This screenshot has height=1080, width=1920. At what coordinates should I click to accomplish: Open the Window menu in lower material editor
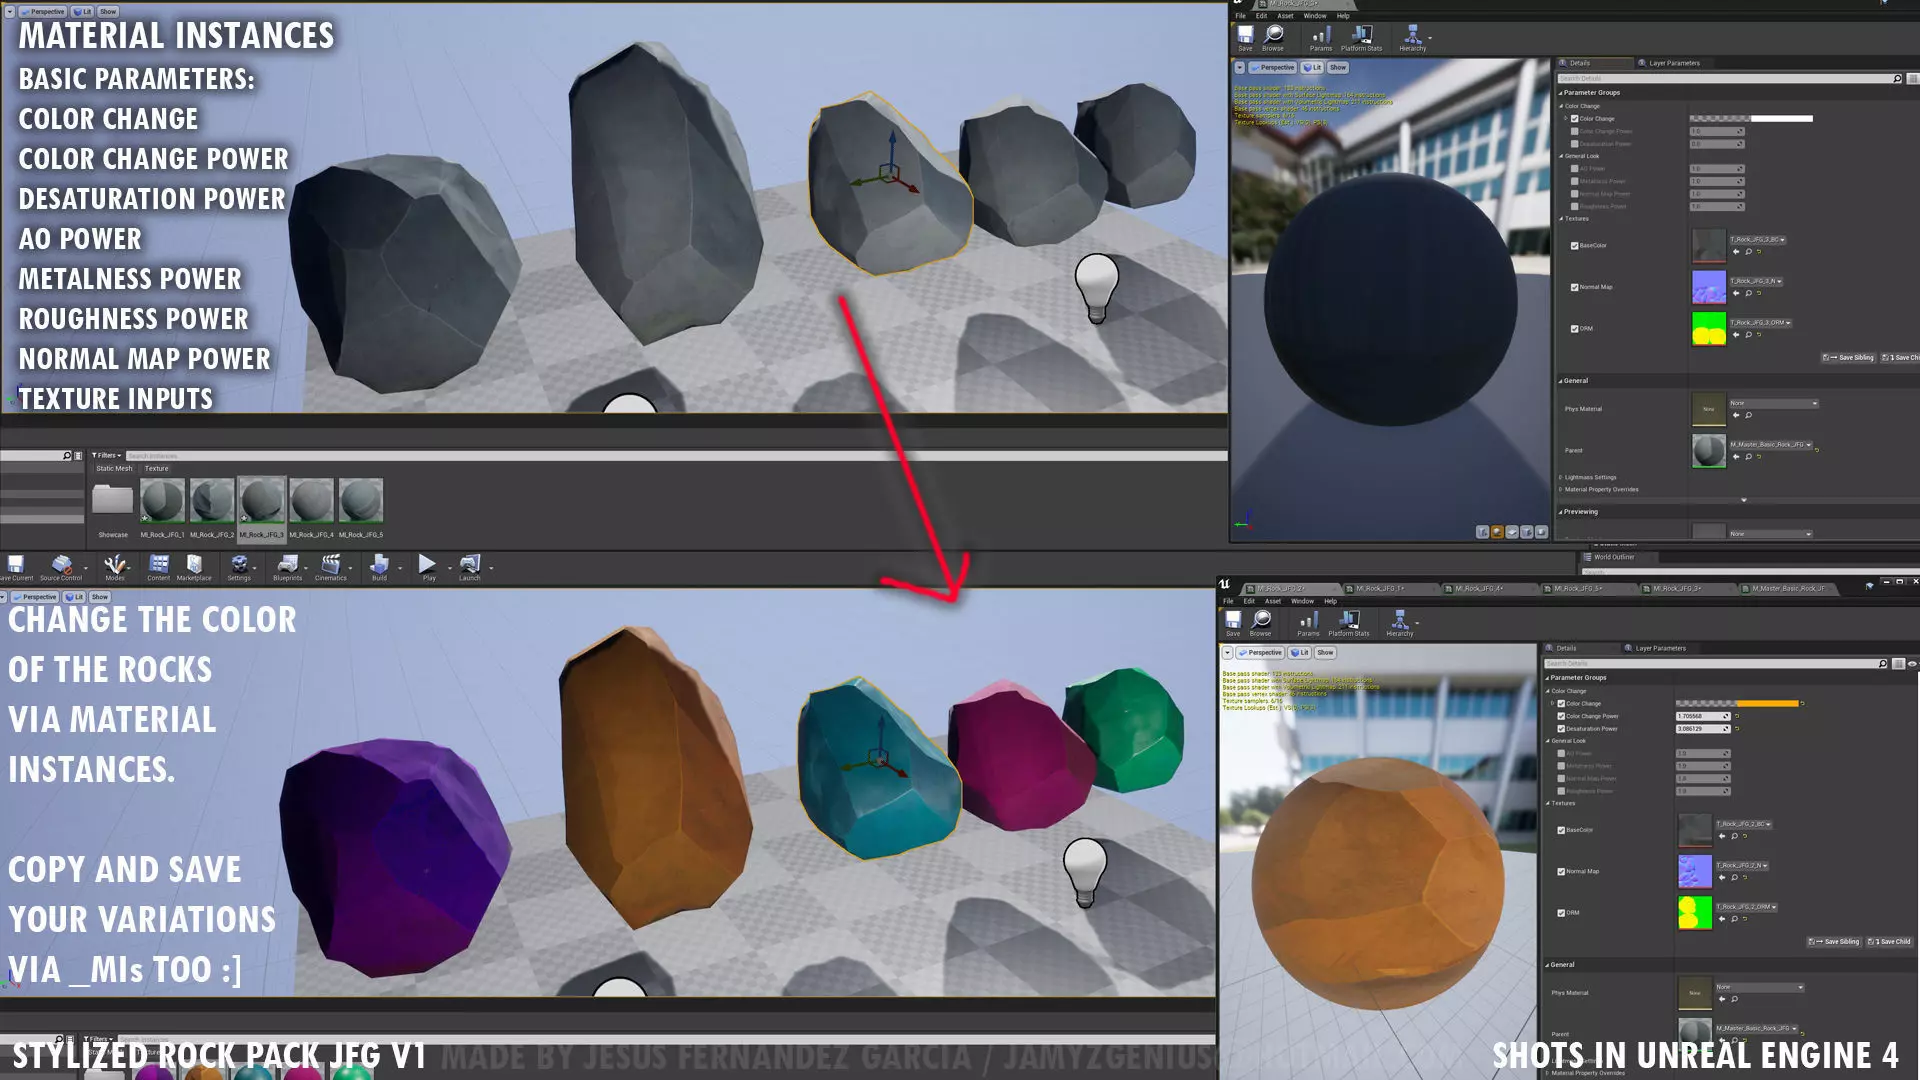1302,602
